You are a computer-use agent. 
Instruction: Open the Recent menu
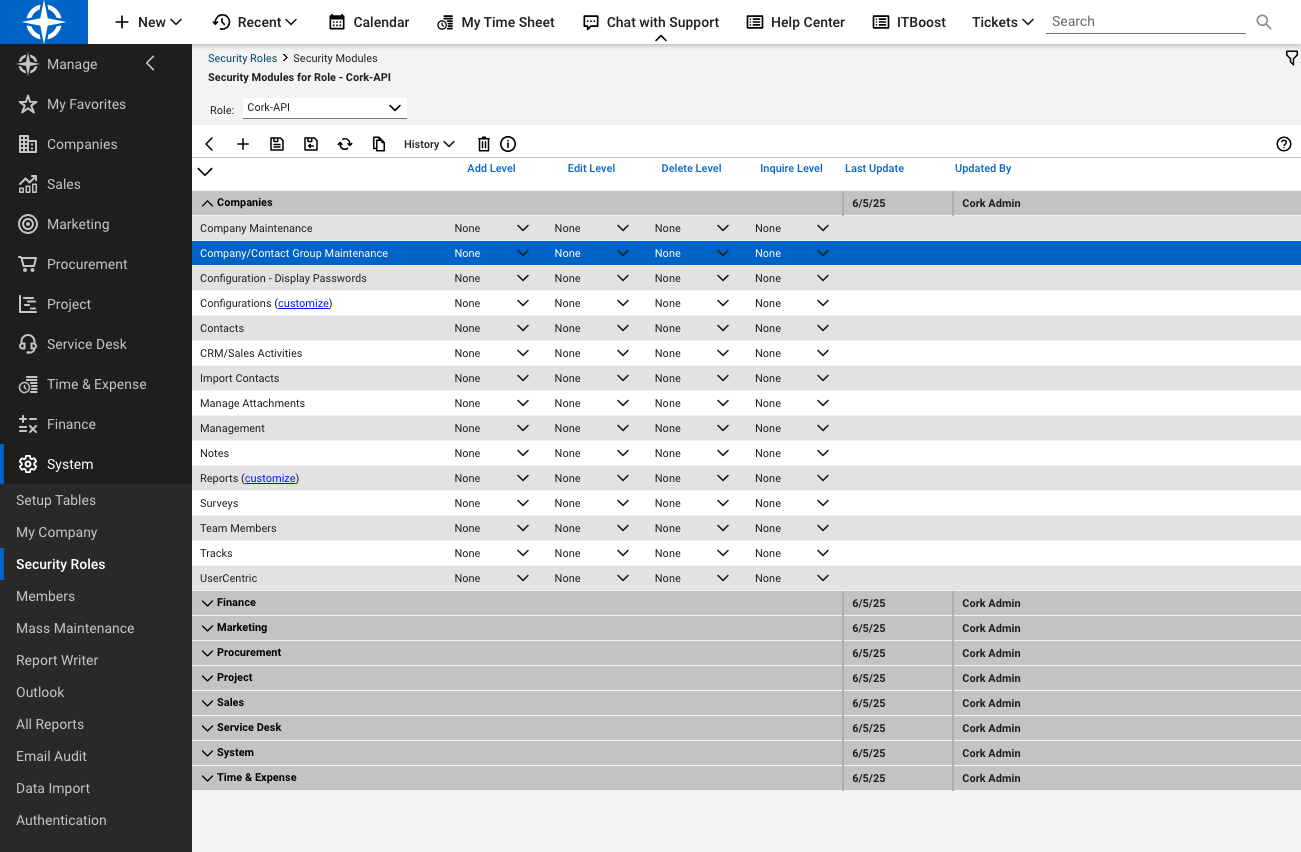[x=255, y=22]
